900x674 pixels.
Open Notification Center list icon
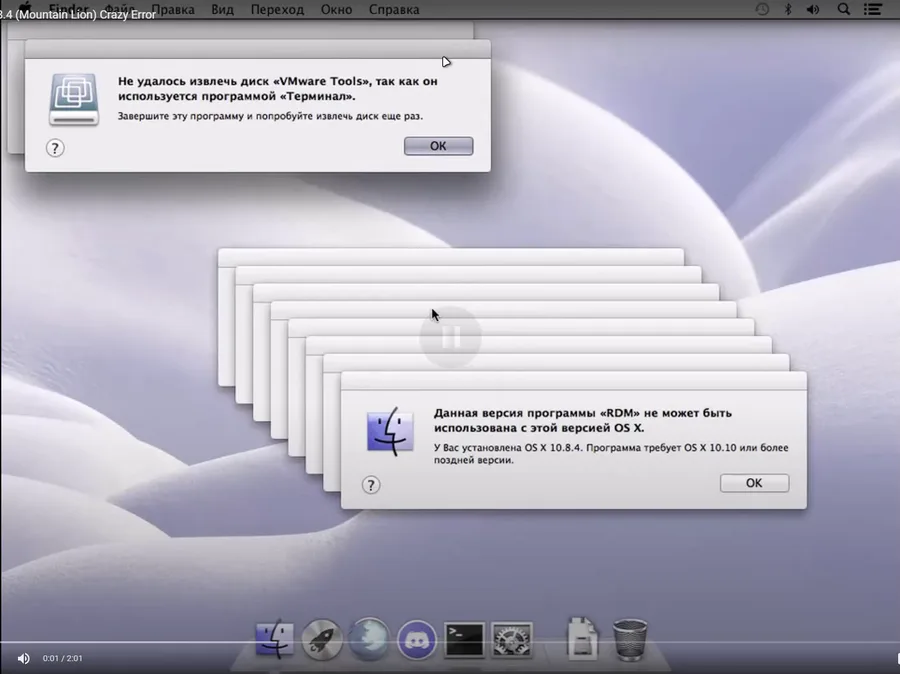point(873,9)
